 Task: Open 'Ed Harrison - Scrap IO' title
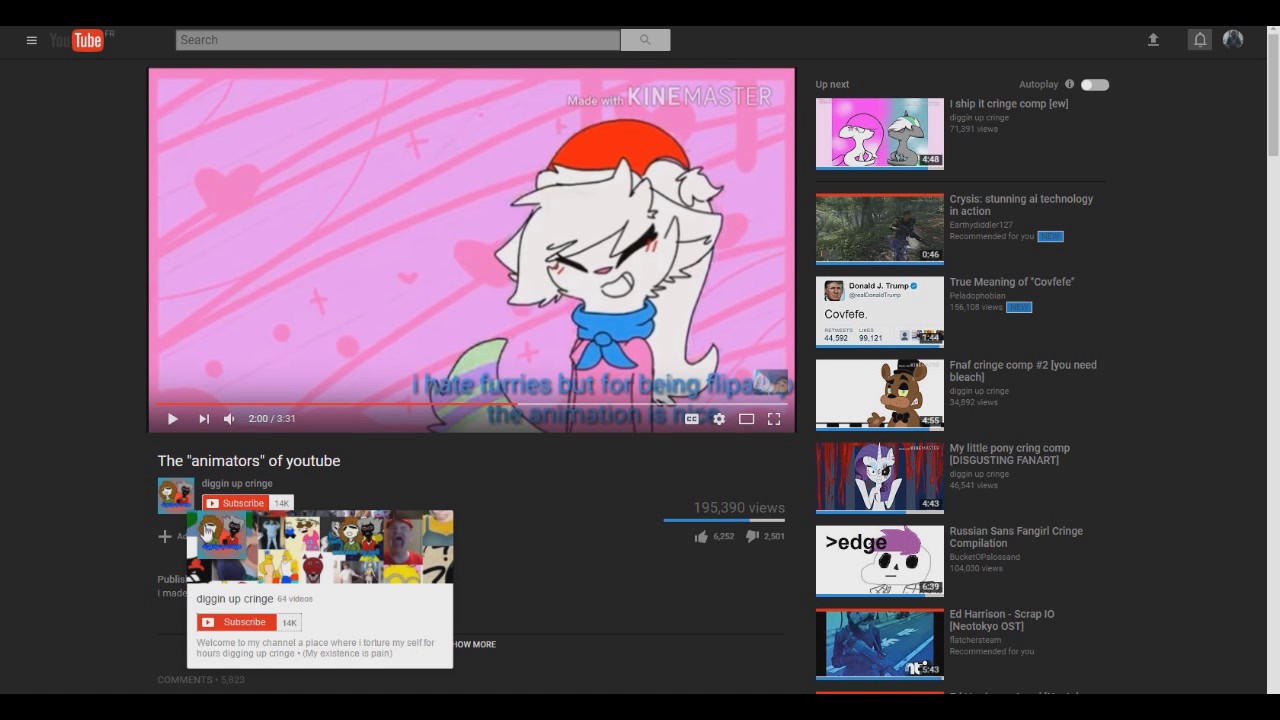[x=1002, y=620]
